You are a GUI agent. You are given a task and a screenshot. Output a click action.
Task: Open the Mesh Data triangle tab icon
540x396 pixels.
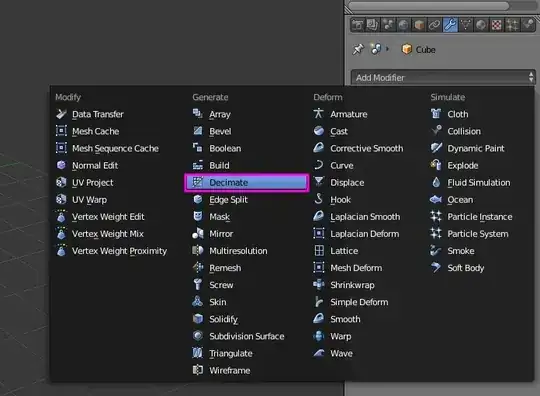point(466,25)
